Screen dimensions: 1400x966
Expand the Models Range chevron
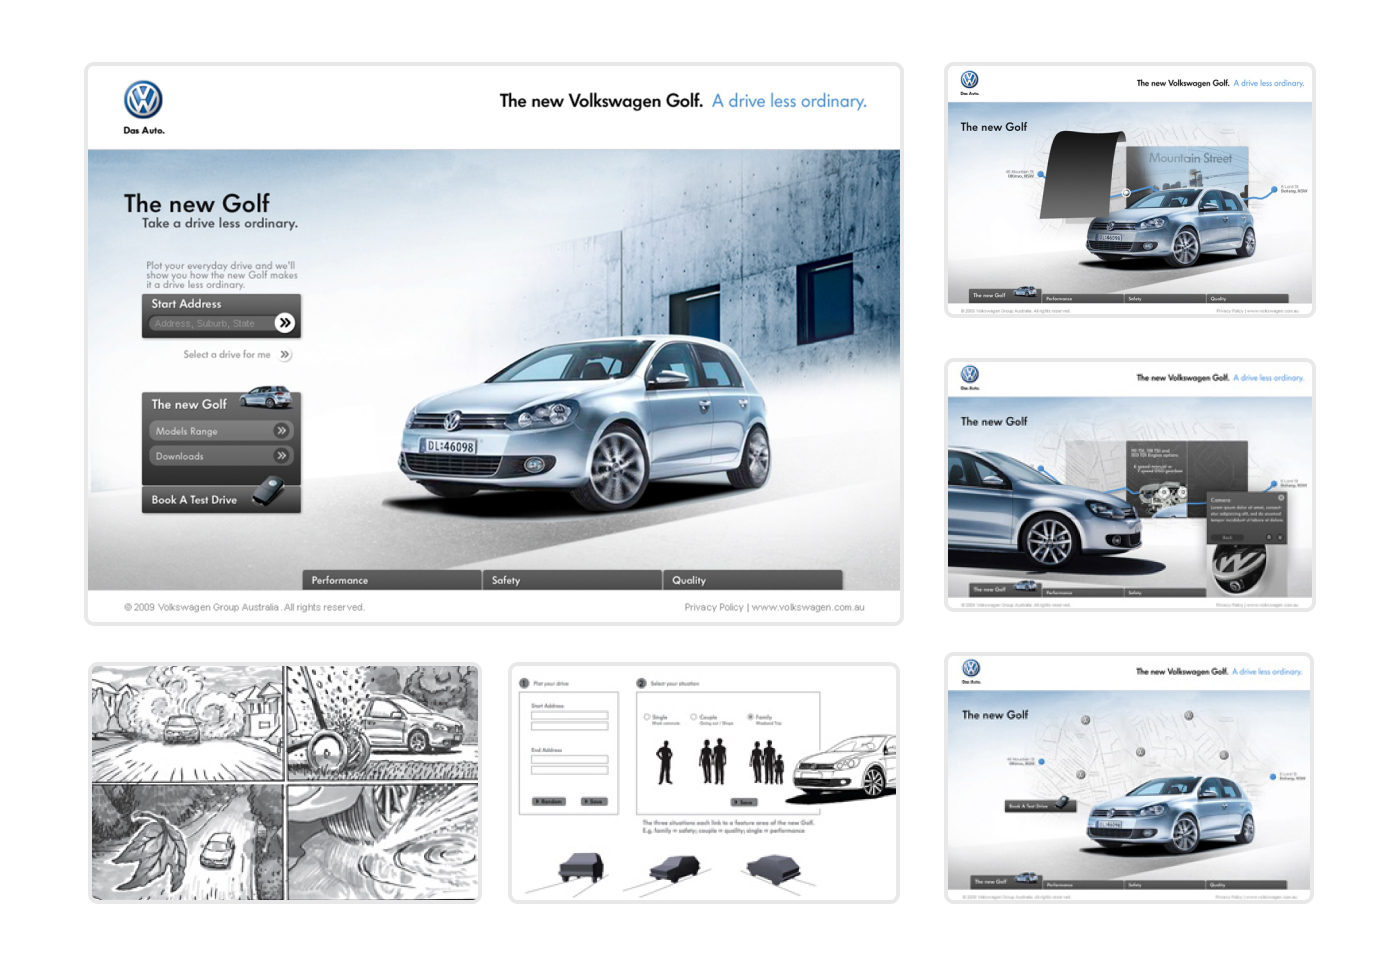pyautogui.click(x=283, y=430)
